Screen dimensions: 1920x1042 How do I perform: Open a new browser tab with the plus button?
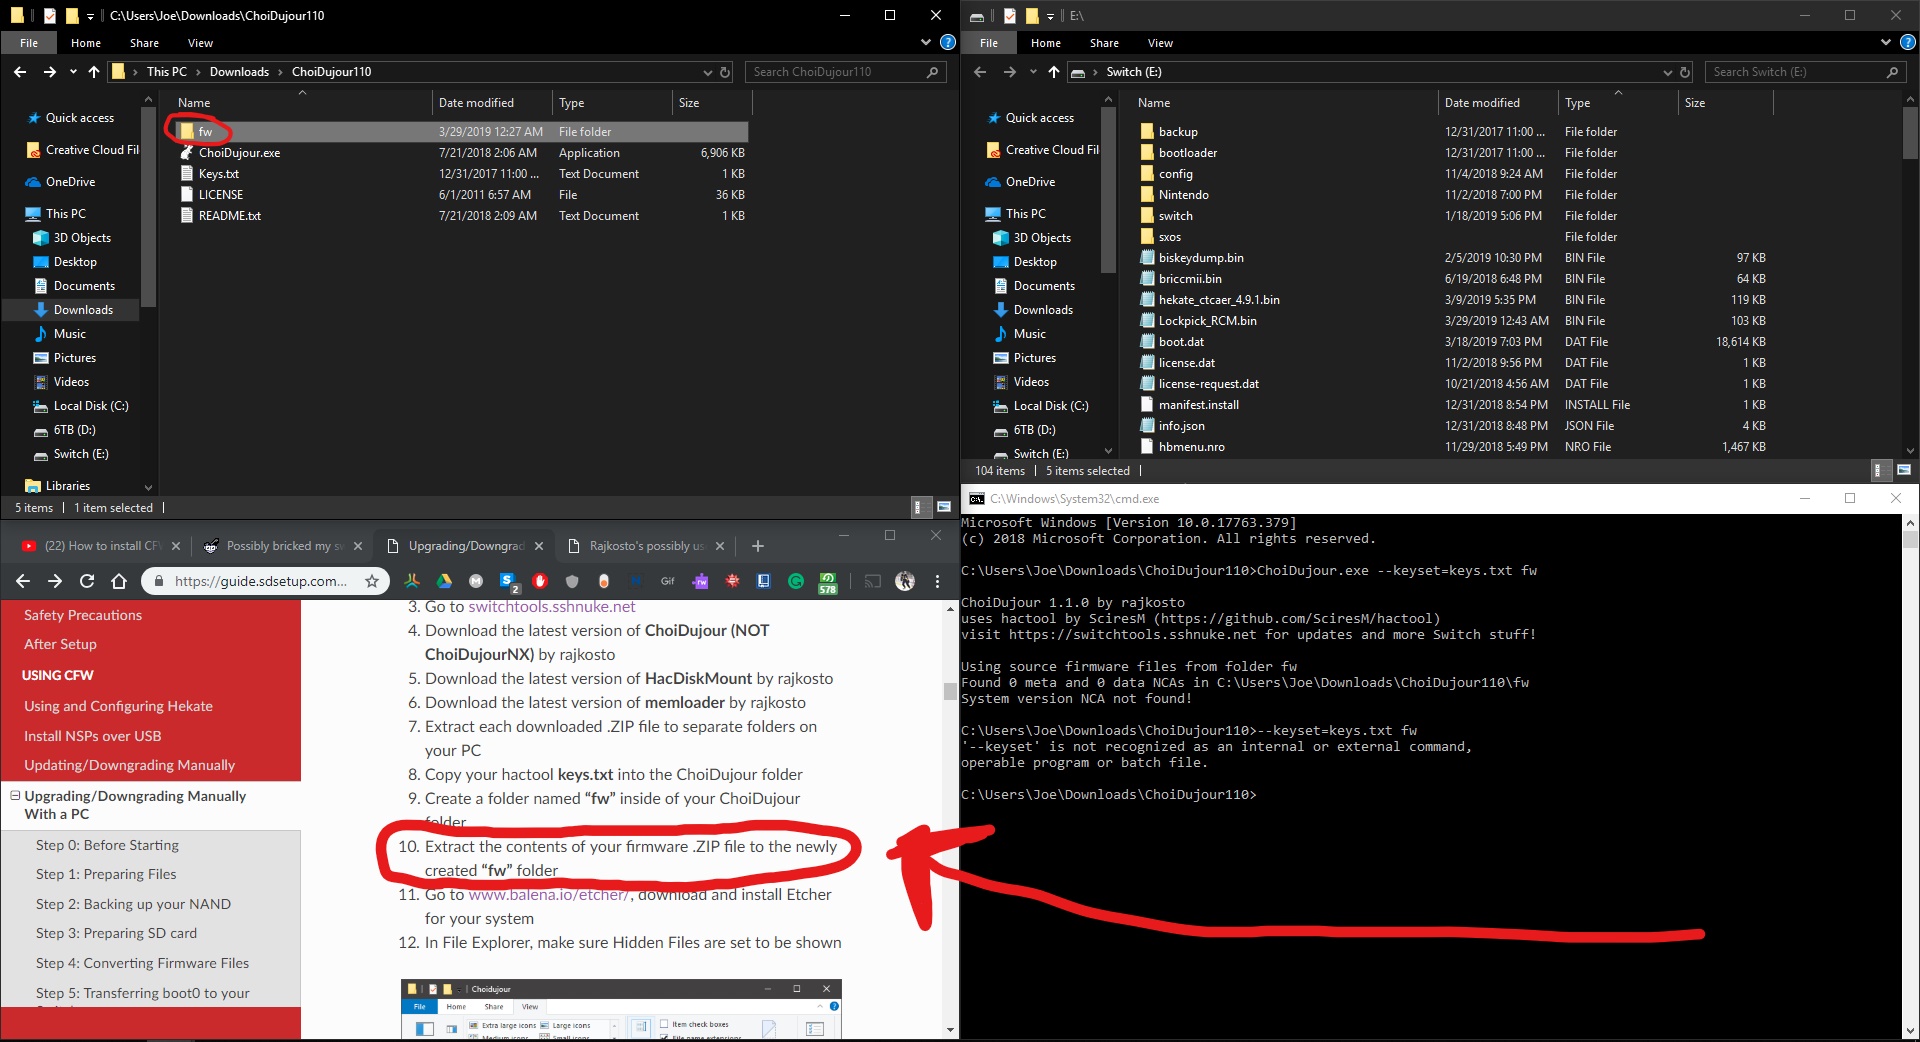tap(758, 546)
